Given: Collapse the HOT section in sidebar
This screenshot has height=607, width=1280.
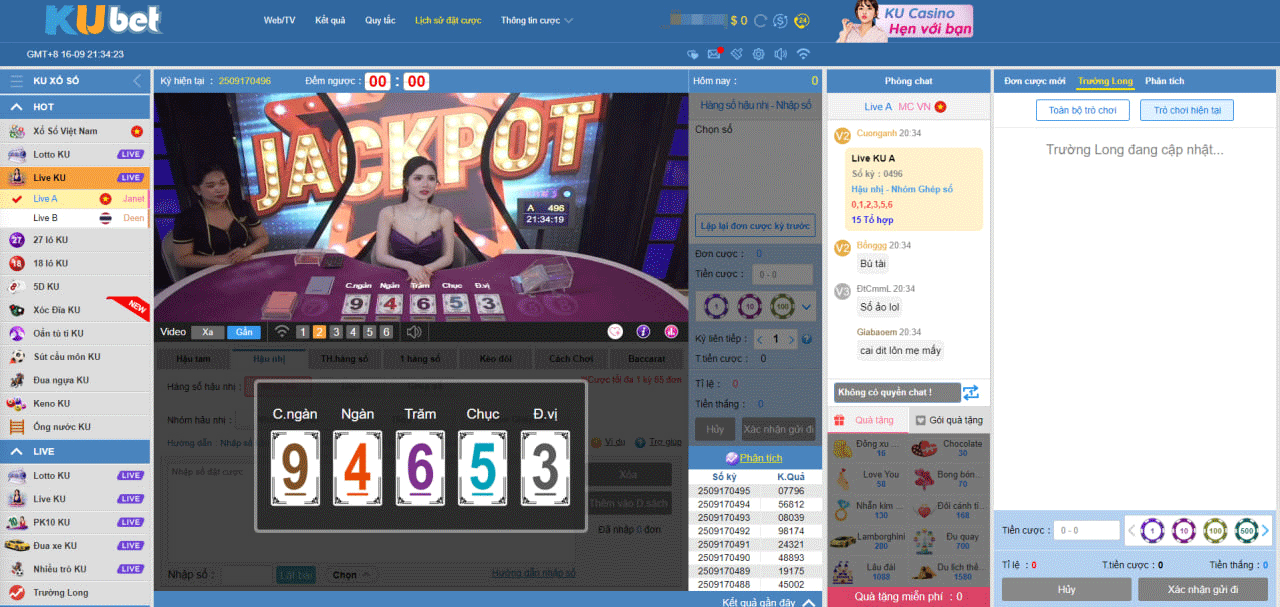Looking at the screenshot, I should [17, 107].
